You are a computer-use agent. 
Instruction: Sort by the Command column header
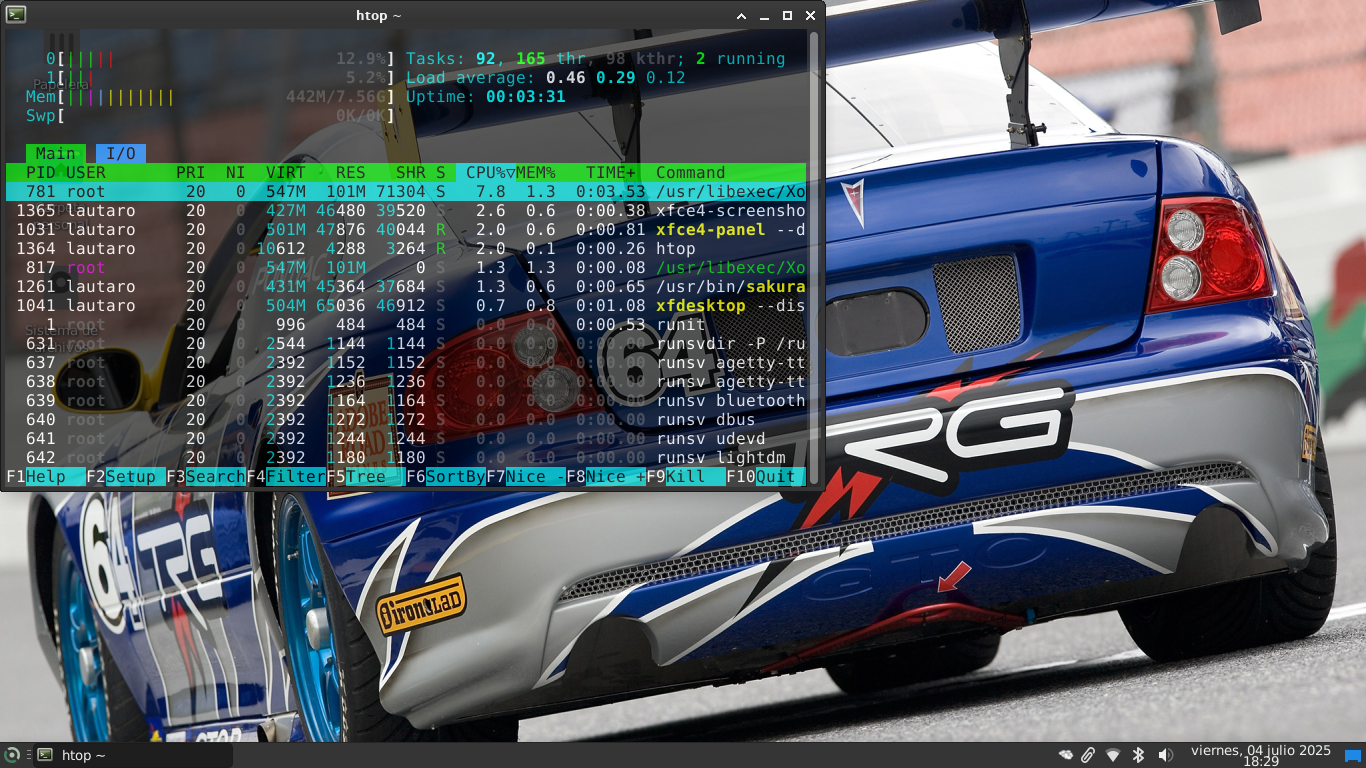coord(691,173)
